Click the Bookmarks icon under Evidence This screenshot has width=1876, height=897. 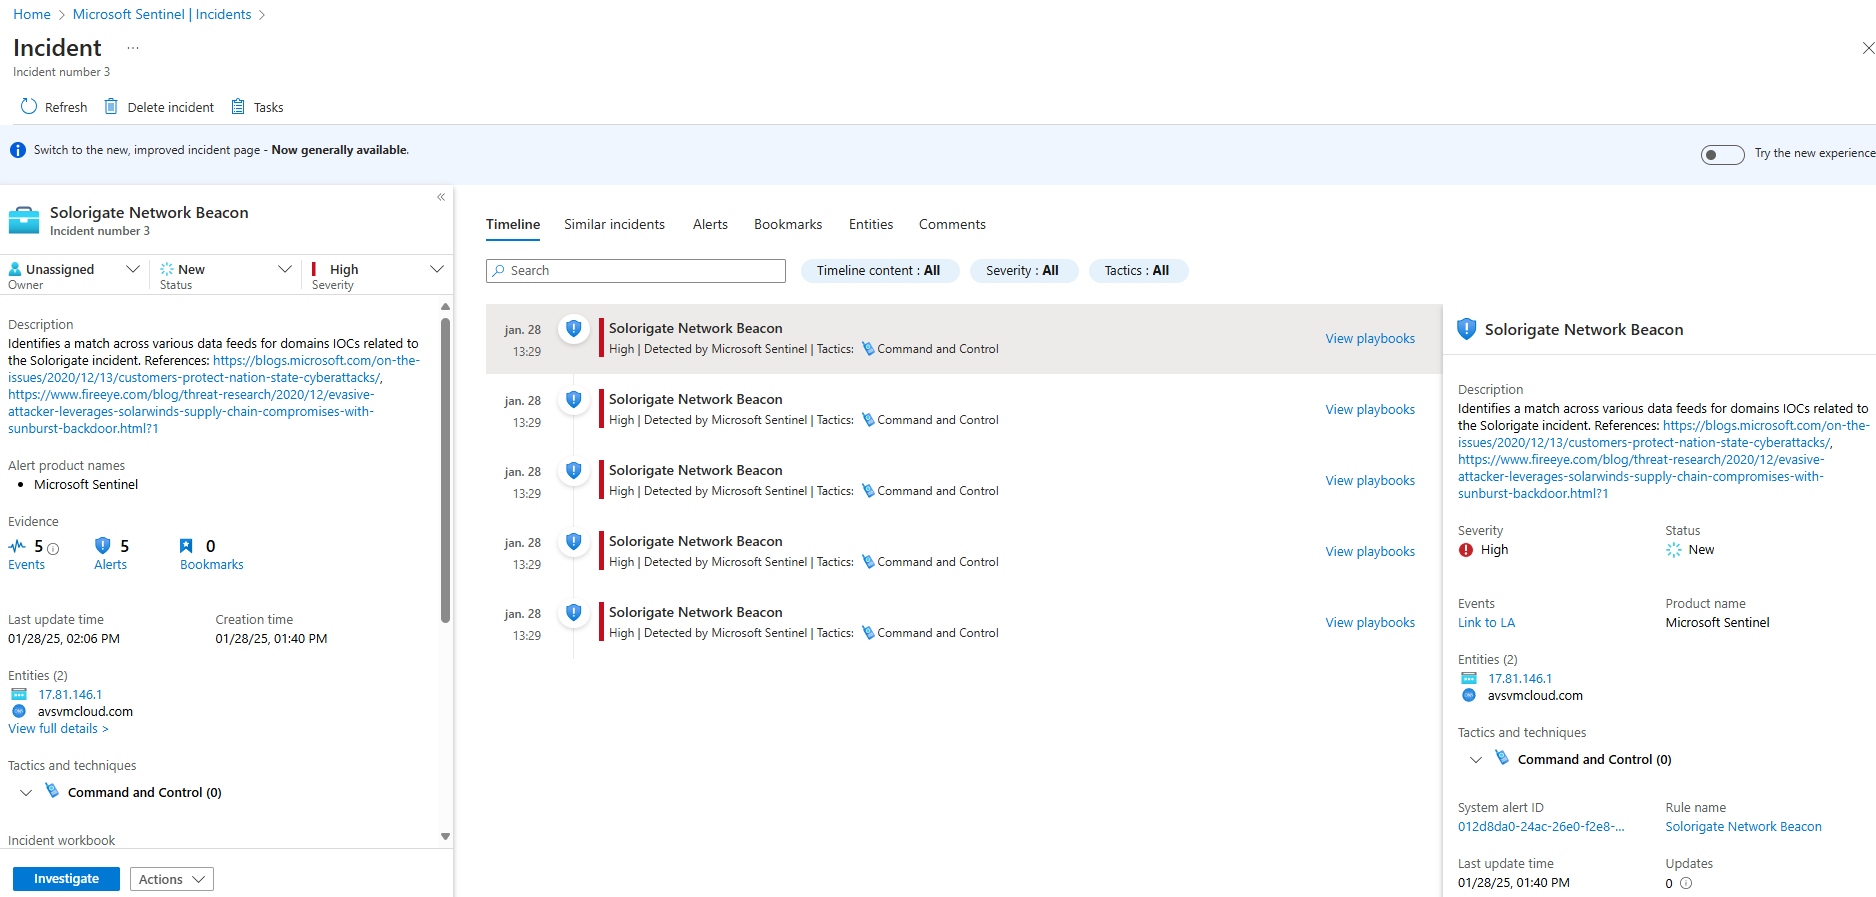(x=186, y=546)
